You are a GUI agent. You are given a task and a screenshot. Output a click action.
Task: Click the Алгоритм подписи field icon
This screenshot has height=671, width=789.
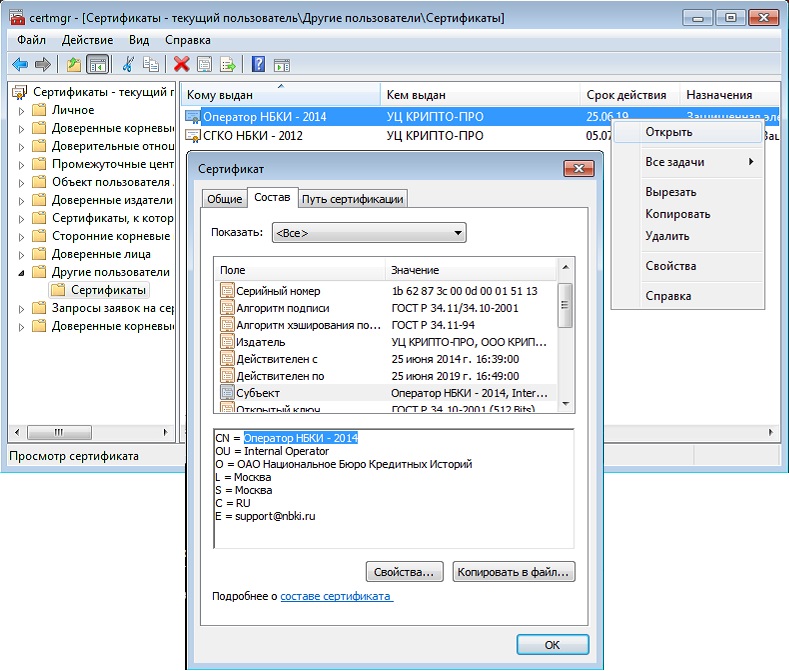pos(227,308)
